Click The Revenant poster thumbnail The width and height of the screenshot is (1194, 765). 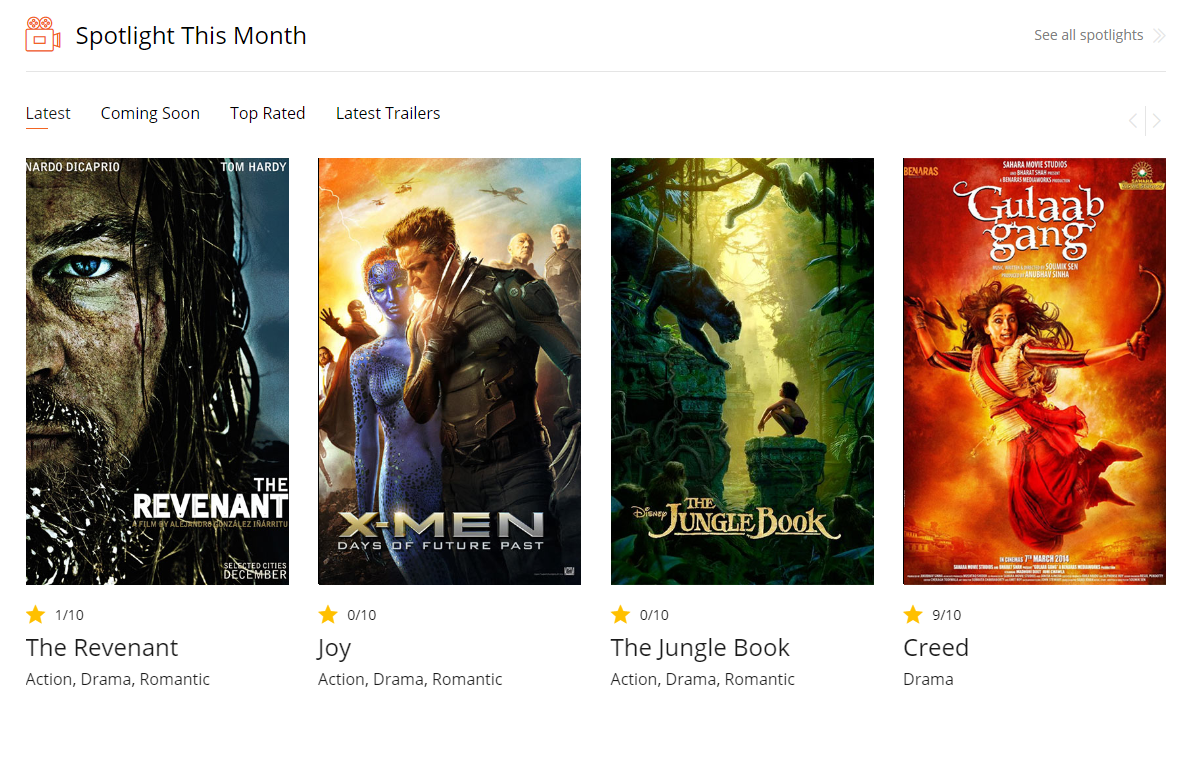pyautogui.click(x=158, y=371)
